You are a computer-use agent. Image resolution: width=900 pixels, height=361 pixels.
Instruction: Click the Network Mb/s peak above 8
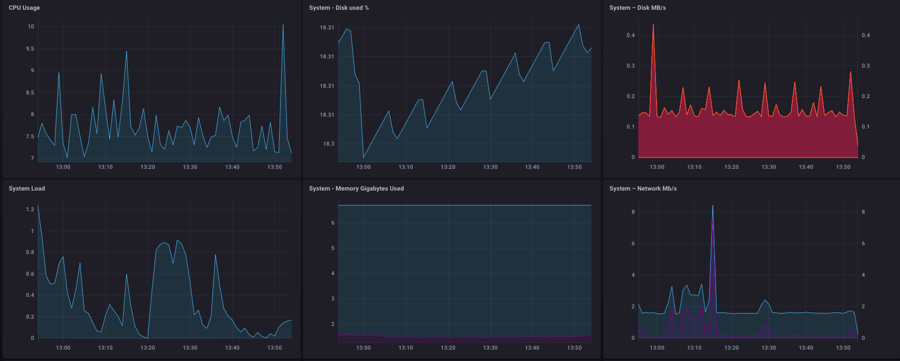click(713, 207)
